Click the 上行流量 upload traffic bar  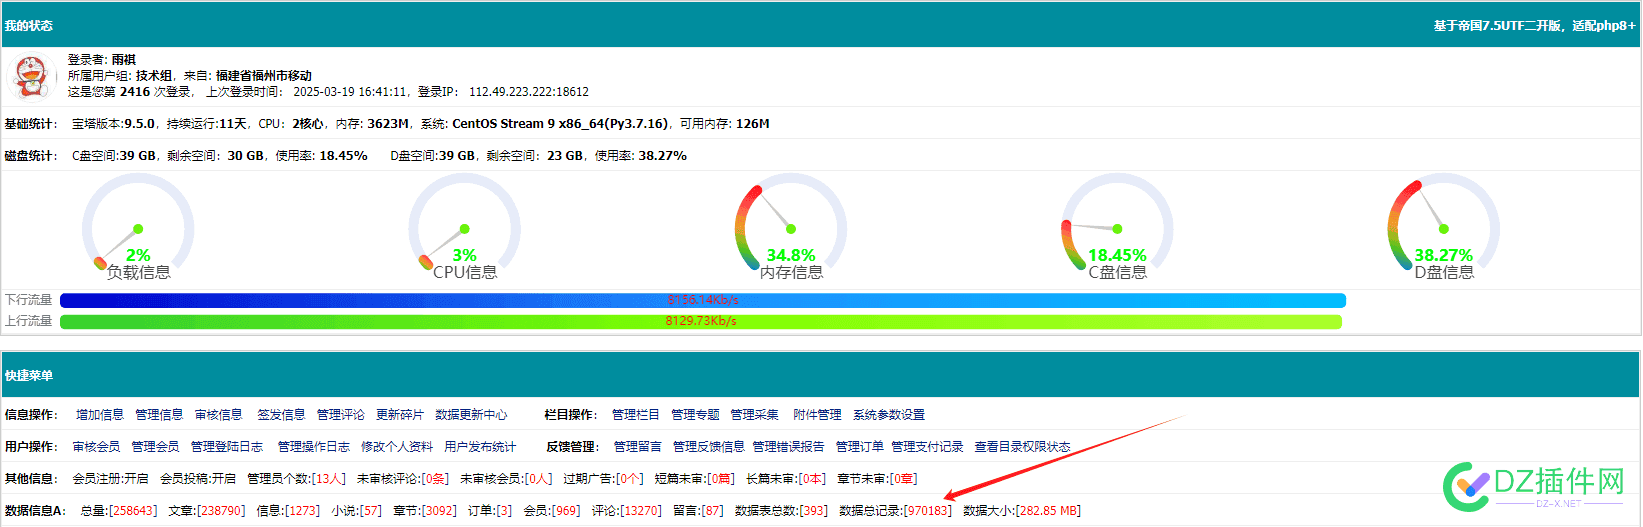point(700,321)
